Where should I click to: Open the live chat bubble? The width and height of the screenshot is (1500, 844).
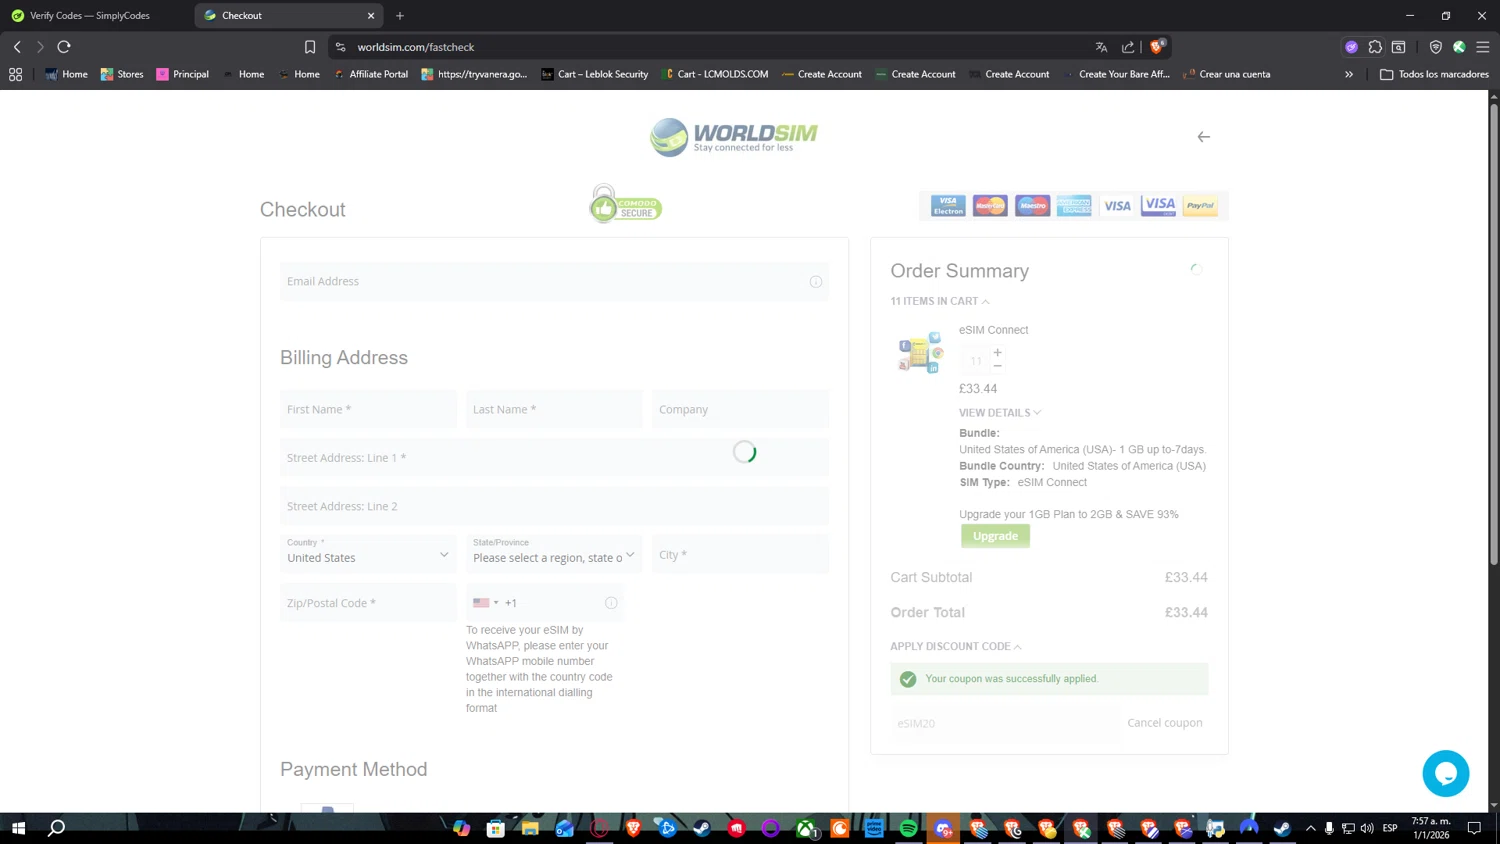point(1445,773)
